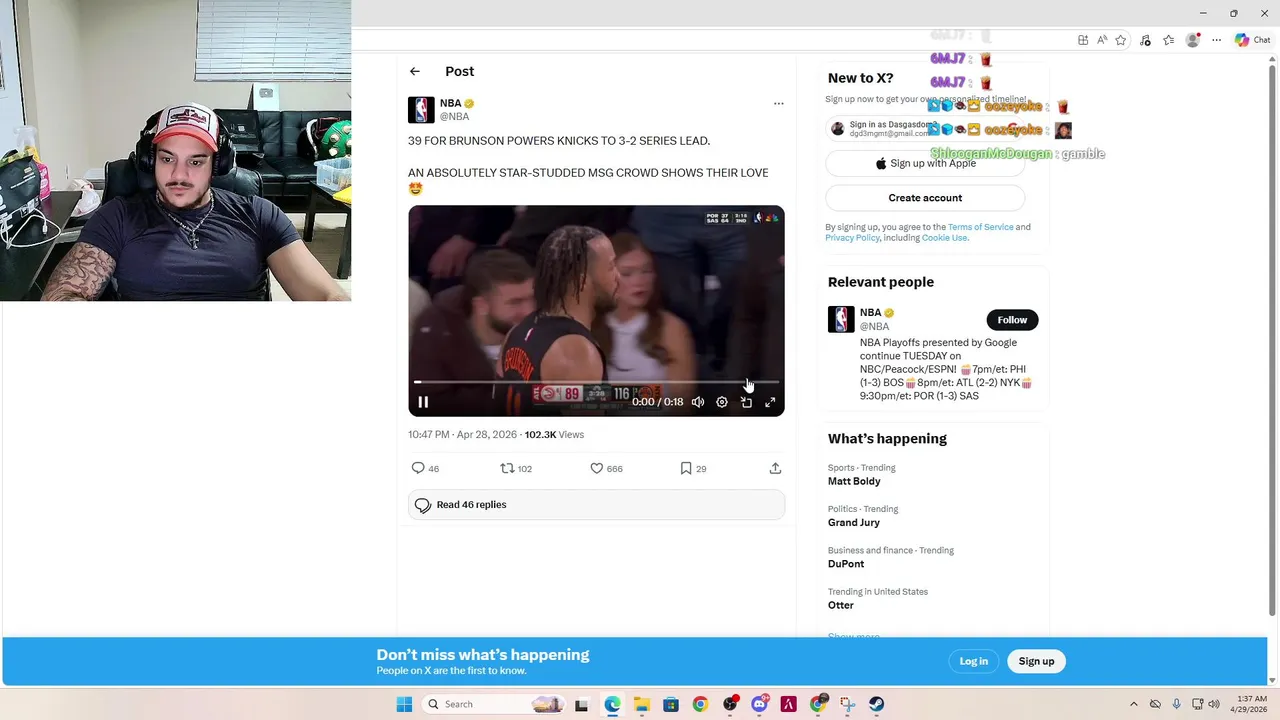Screen dimensions: 1280x720
Task: Show hidden system tray icons
Action: (1133, 704)
